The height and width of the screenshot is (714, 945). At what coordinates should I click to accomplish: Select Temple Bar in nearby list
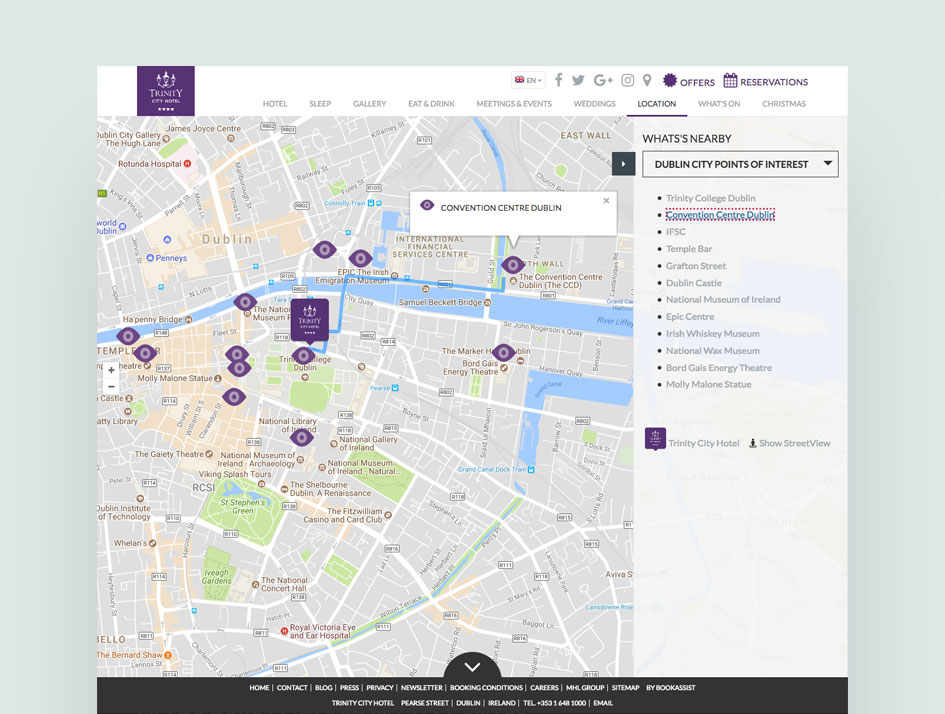[689, 249]
